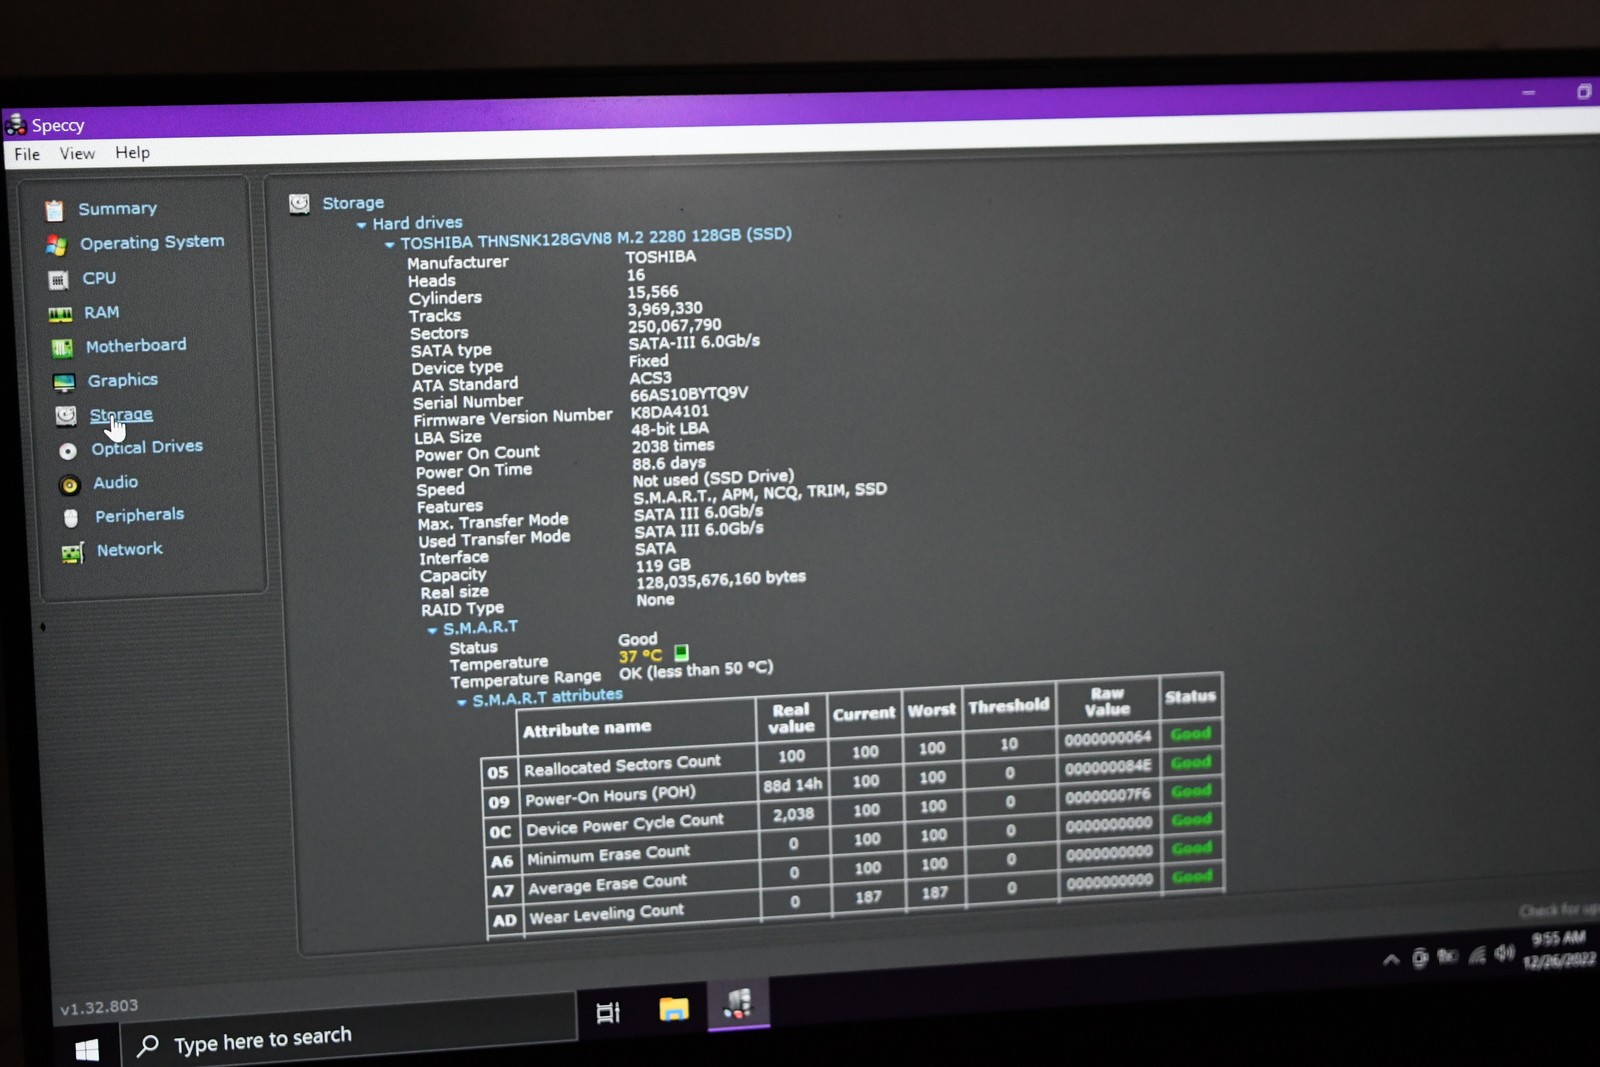Open File Explorer from the taskbar
The height and width of the screenshot is (1067, 1600).
pos(674,1009)
